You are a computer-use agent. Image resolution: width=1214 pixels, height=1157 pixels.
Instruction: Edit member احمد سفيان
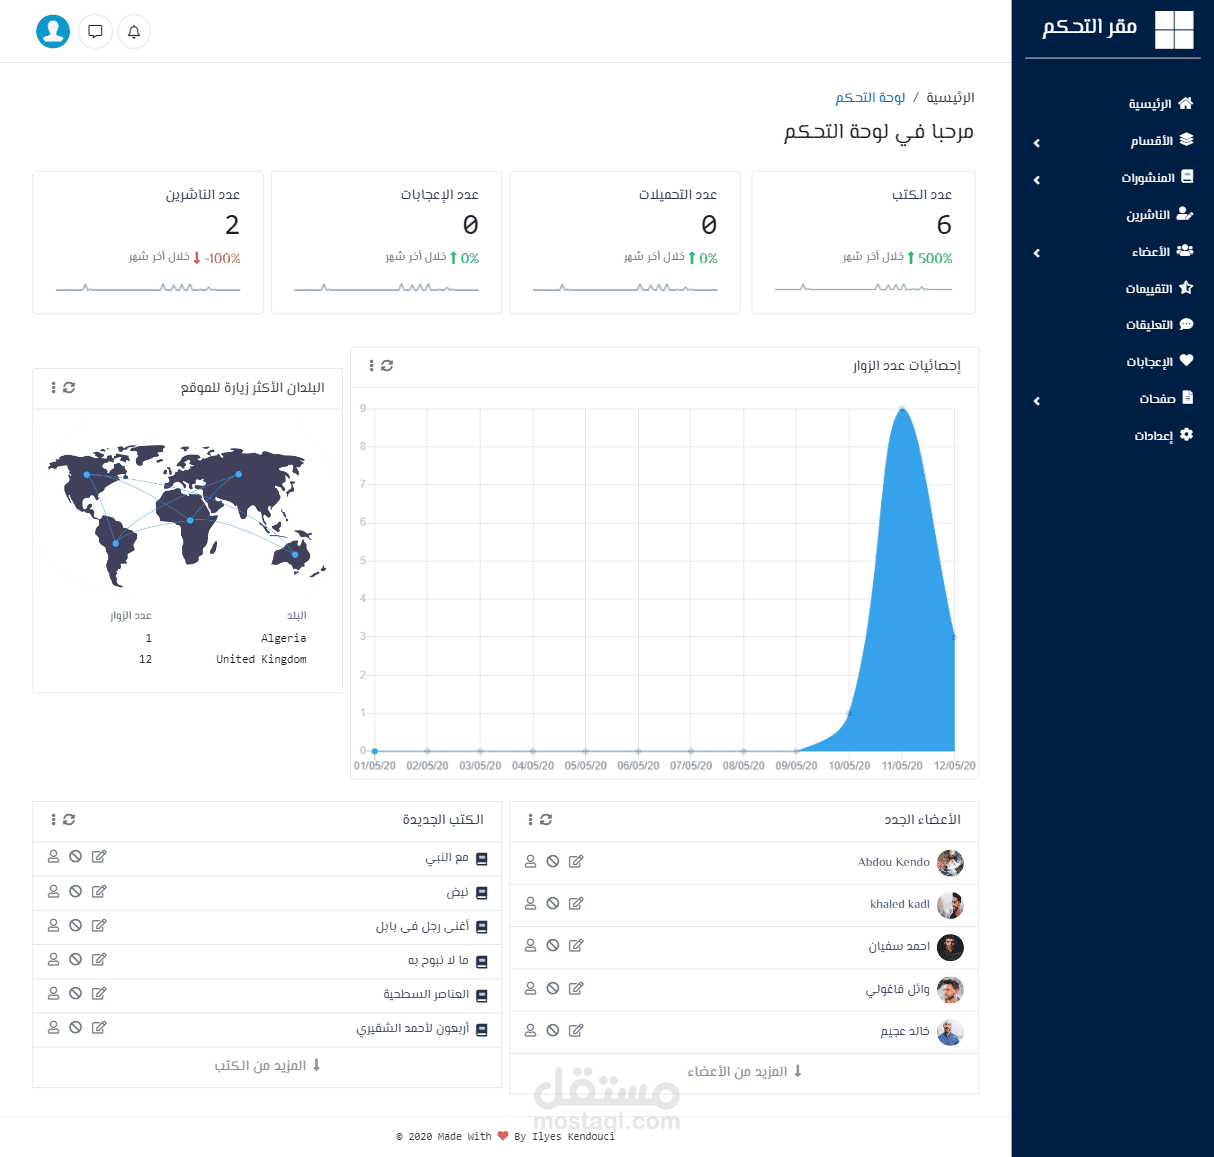(576, 946)
